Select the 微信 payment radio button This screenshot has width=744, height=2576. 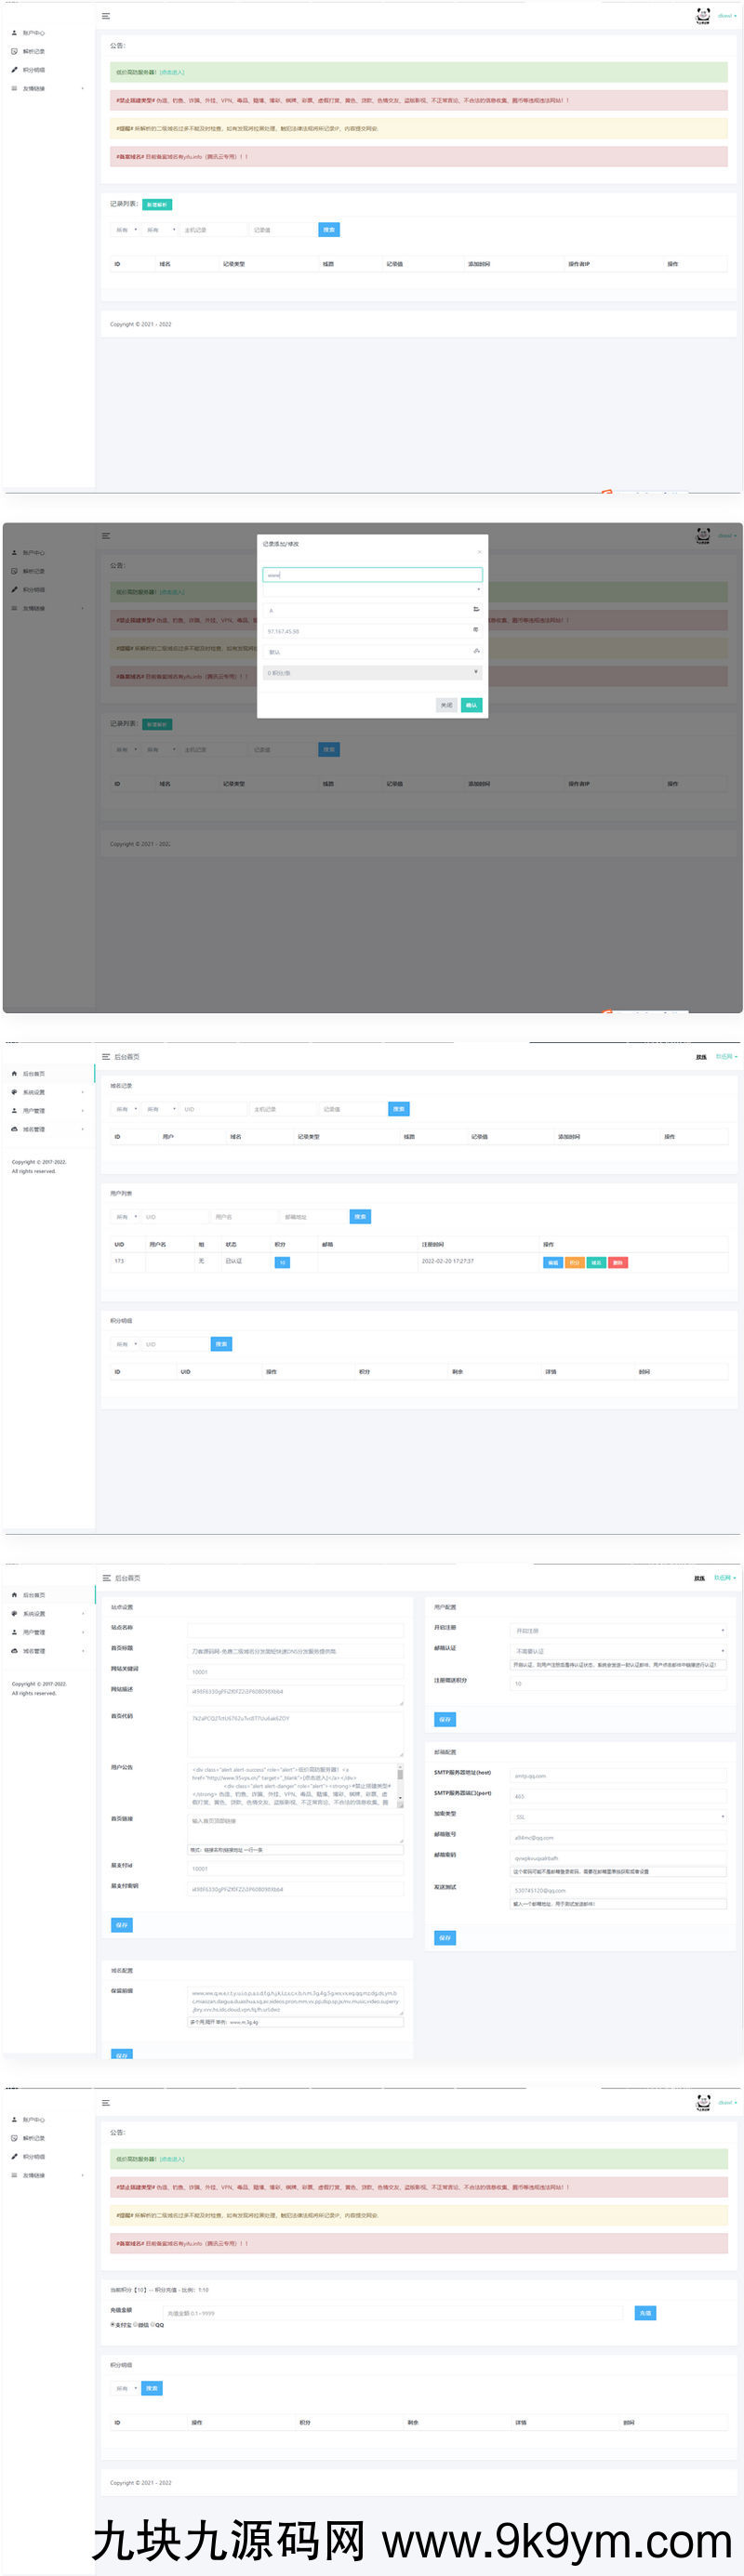tap(134, 2325)
